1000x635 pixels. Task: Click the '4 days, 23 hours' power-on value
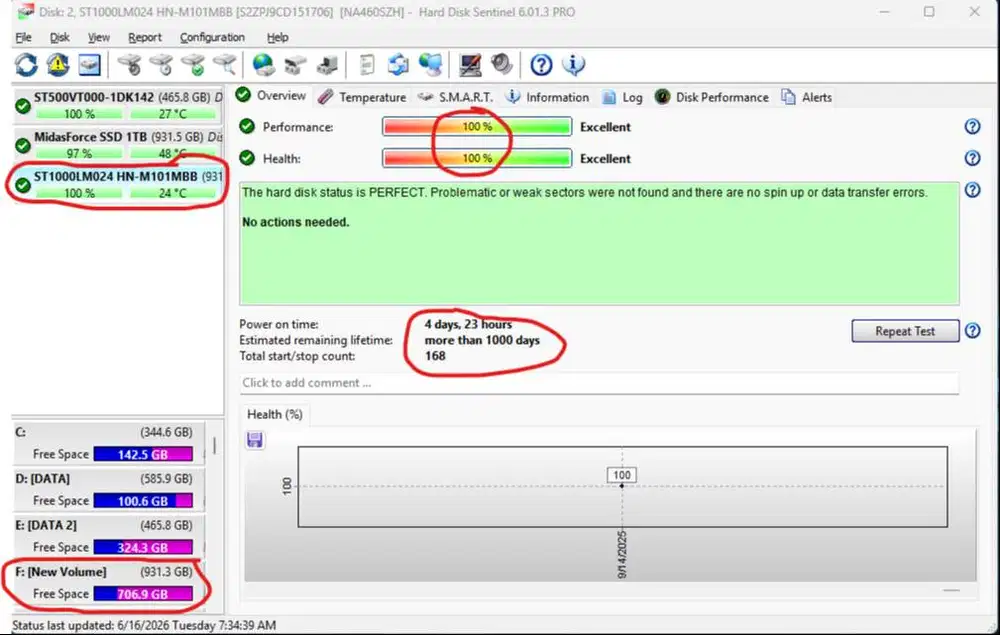click(468, 325)
